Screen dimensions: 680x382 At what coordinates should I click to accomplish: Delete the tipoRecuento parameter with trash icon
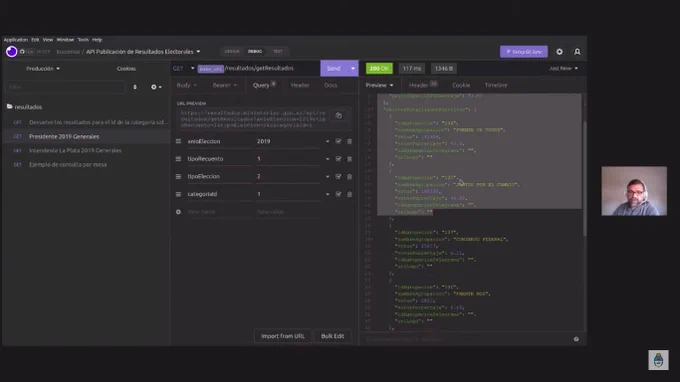(x=350, y=159)
